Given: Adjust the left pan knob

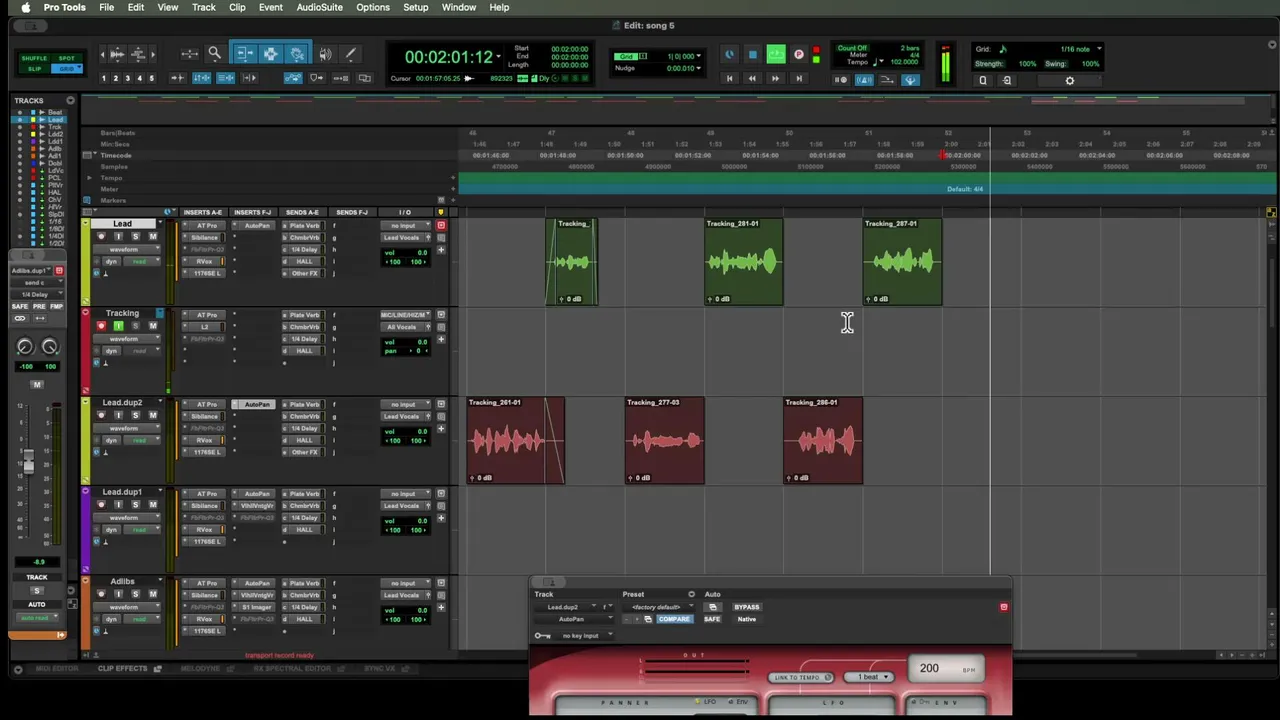Looking at the screenshot, I should 25,347.
